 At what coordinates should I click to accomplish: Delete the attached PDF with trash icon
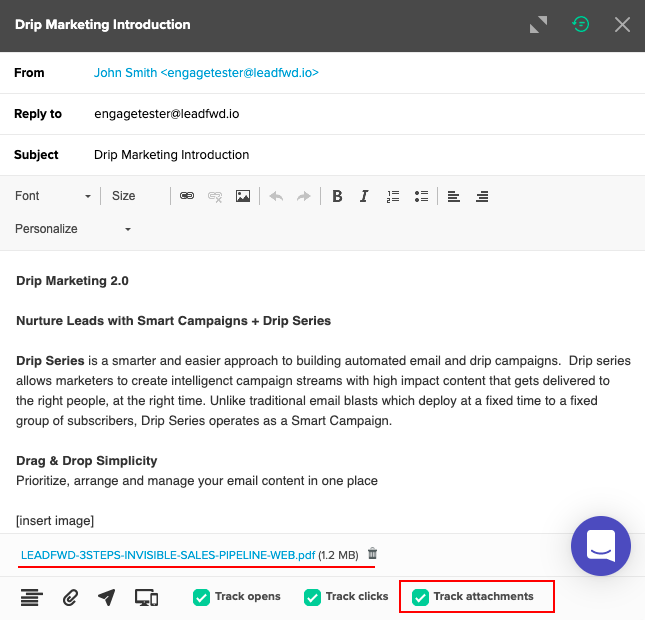pos(373,554)
